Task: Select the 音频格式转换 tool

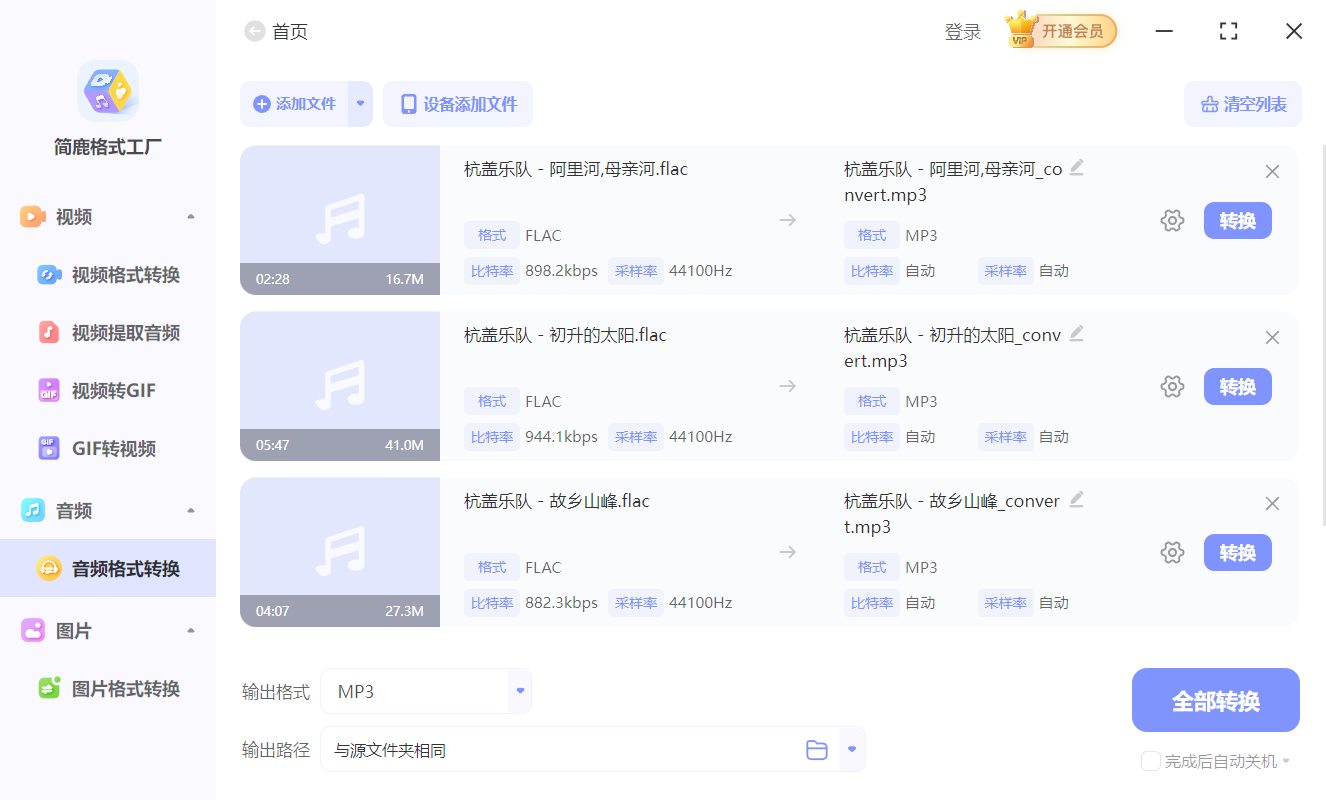Action: click(x=107, y=568)
